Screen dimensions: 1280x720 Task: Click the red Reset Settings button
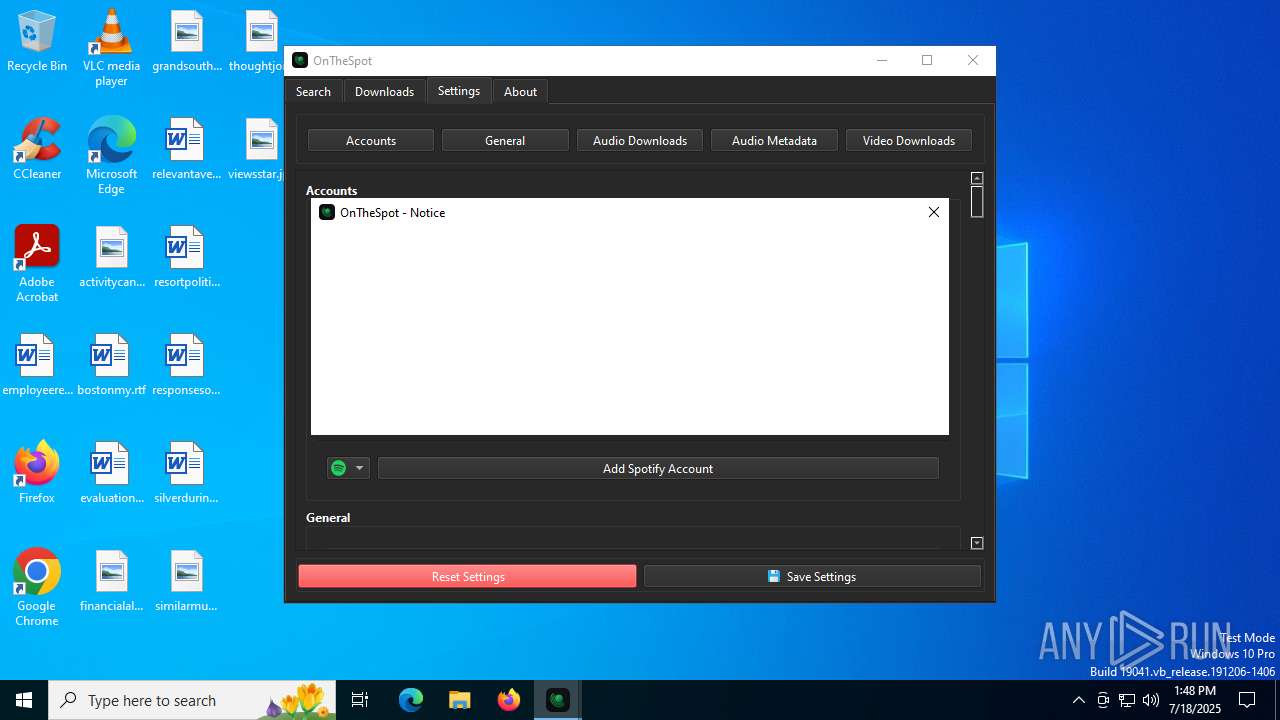tap(467, 576)
